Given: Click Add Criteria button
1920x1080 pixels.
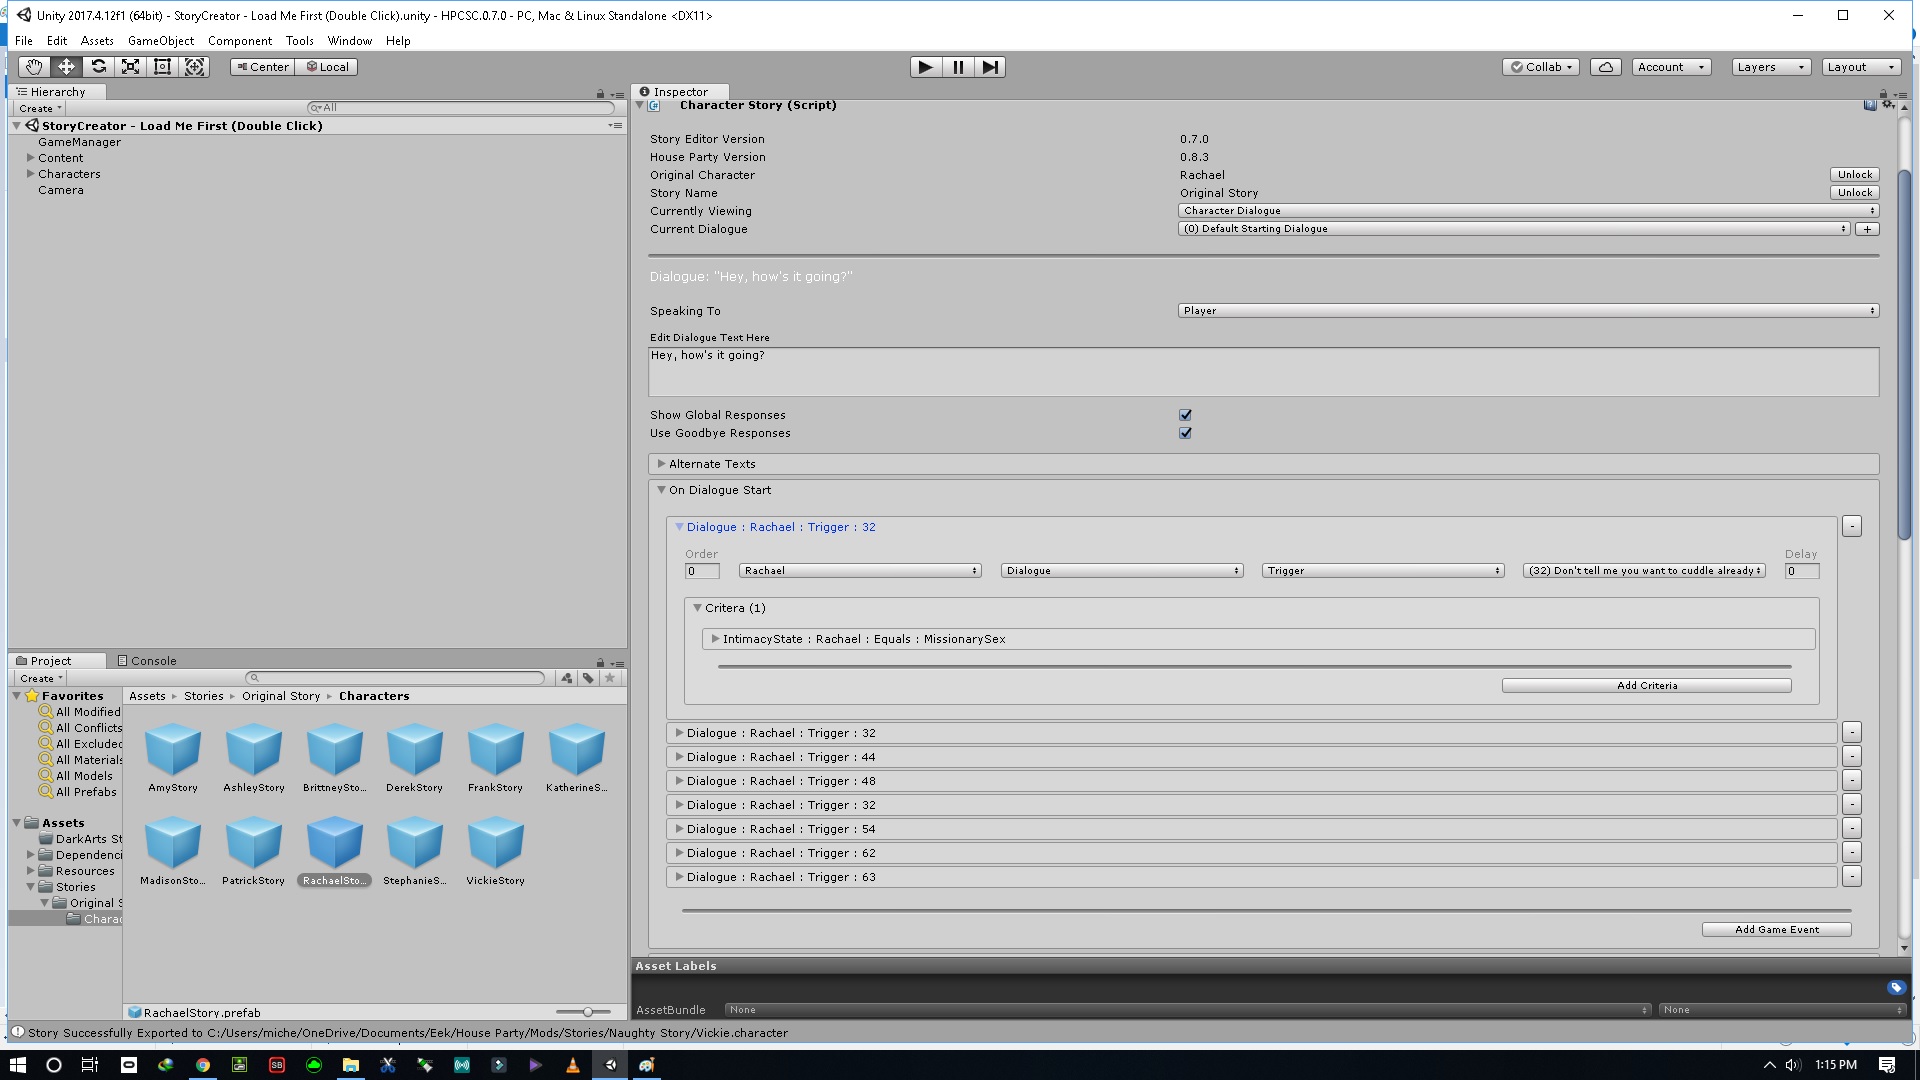Looking at the screenshot, I should point(1646,686).
